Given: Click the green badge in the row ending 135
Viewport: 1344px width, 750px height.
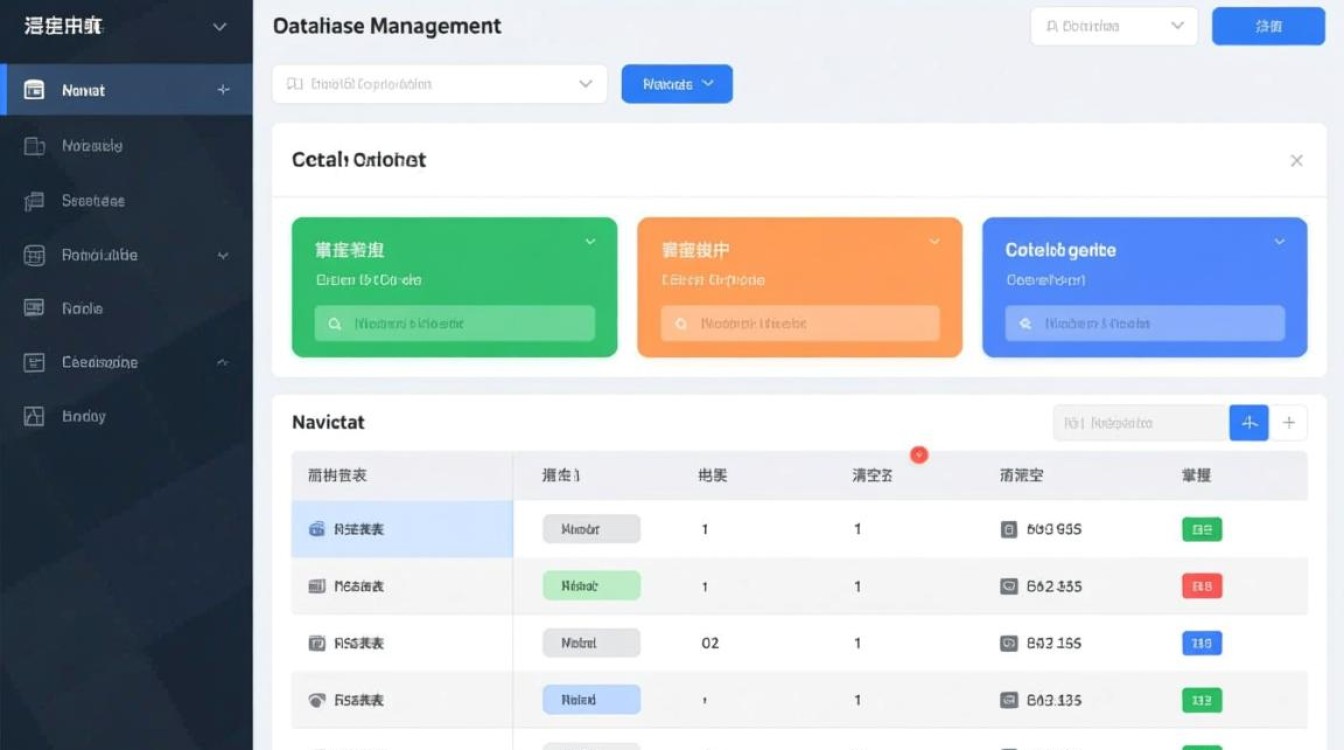Looking at the screenshot, I should (1202, 700).
